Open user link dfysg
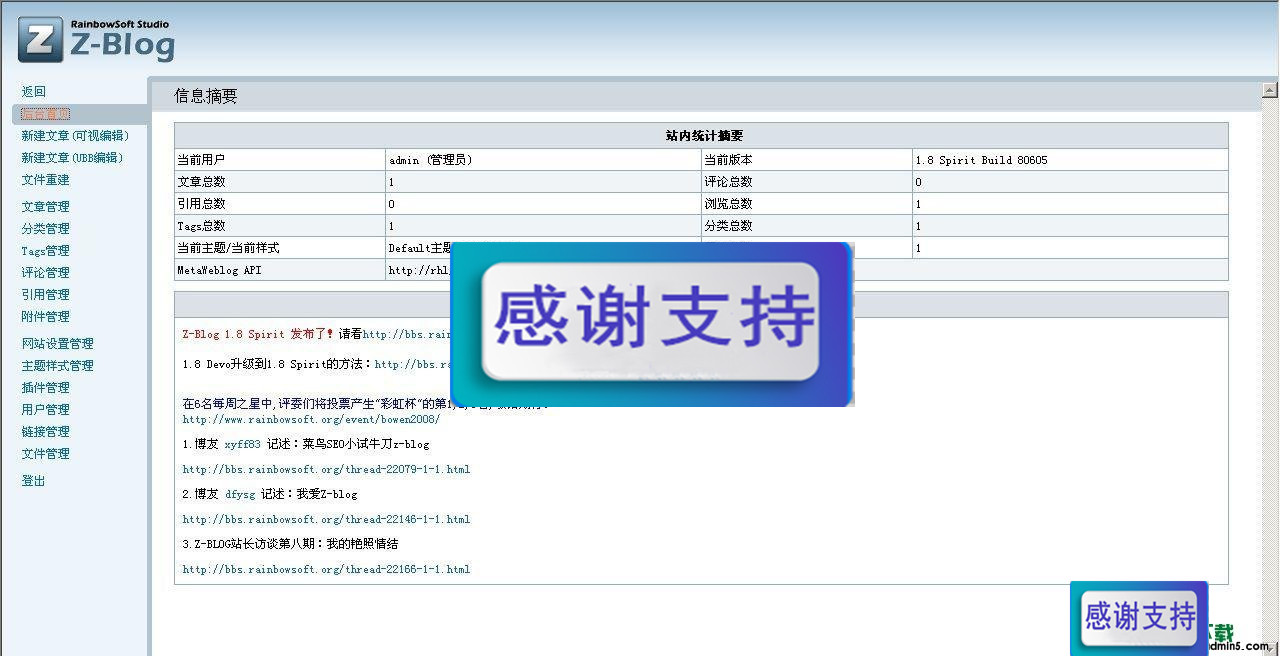Image resolution: width=1280 pixels, height=656 pixels. pos(240,494)
